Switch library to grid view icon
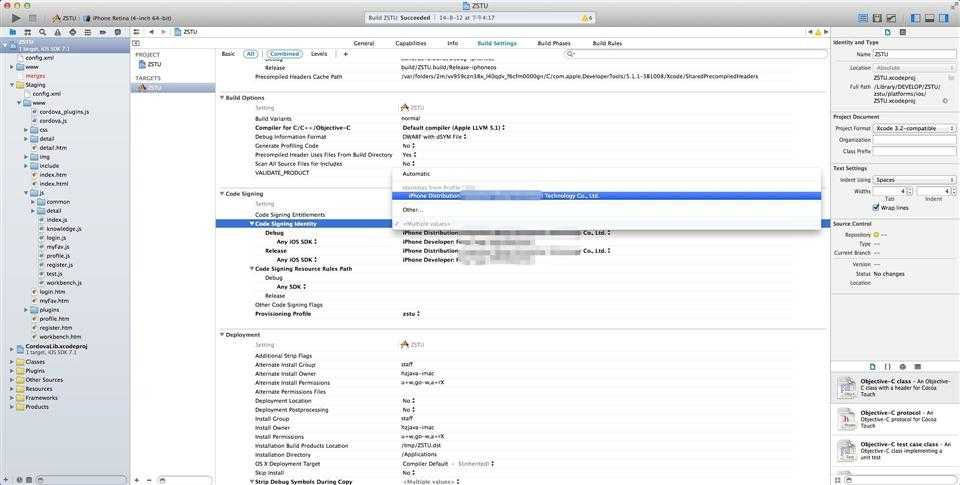 838,480
